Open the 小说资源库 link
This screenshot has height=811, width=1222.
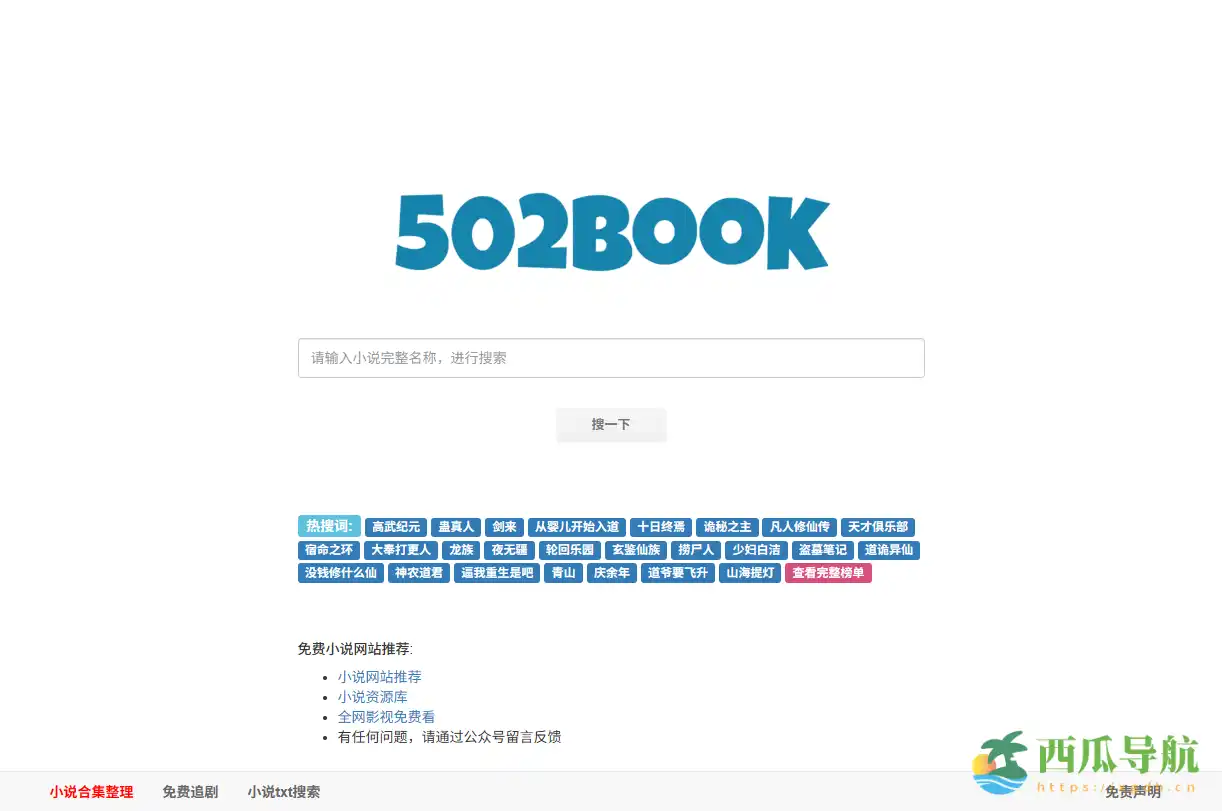point(373,697)
